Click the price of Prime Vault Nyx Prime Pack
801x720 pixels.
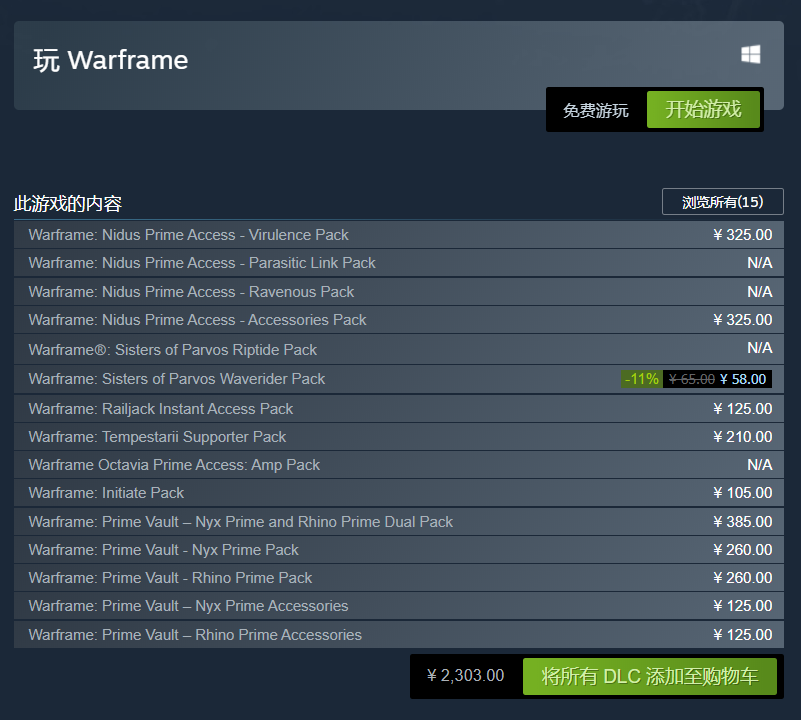(x=743, y=549)
